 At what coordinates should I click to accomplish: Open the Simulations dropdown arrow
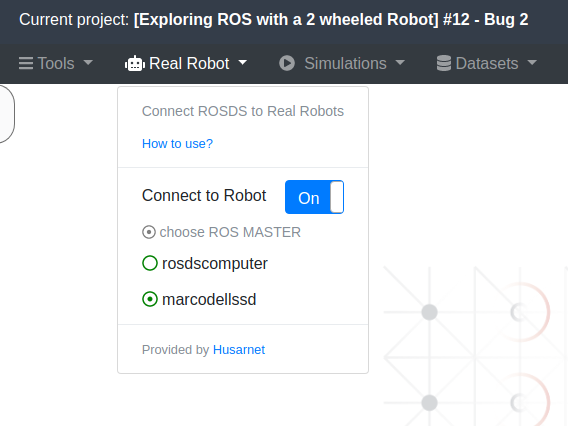[400, 63]
